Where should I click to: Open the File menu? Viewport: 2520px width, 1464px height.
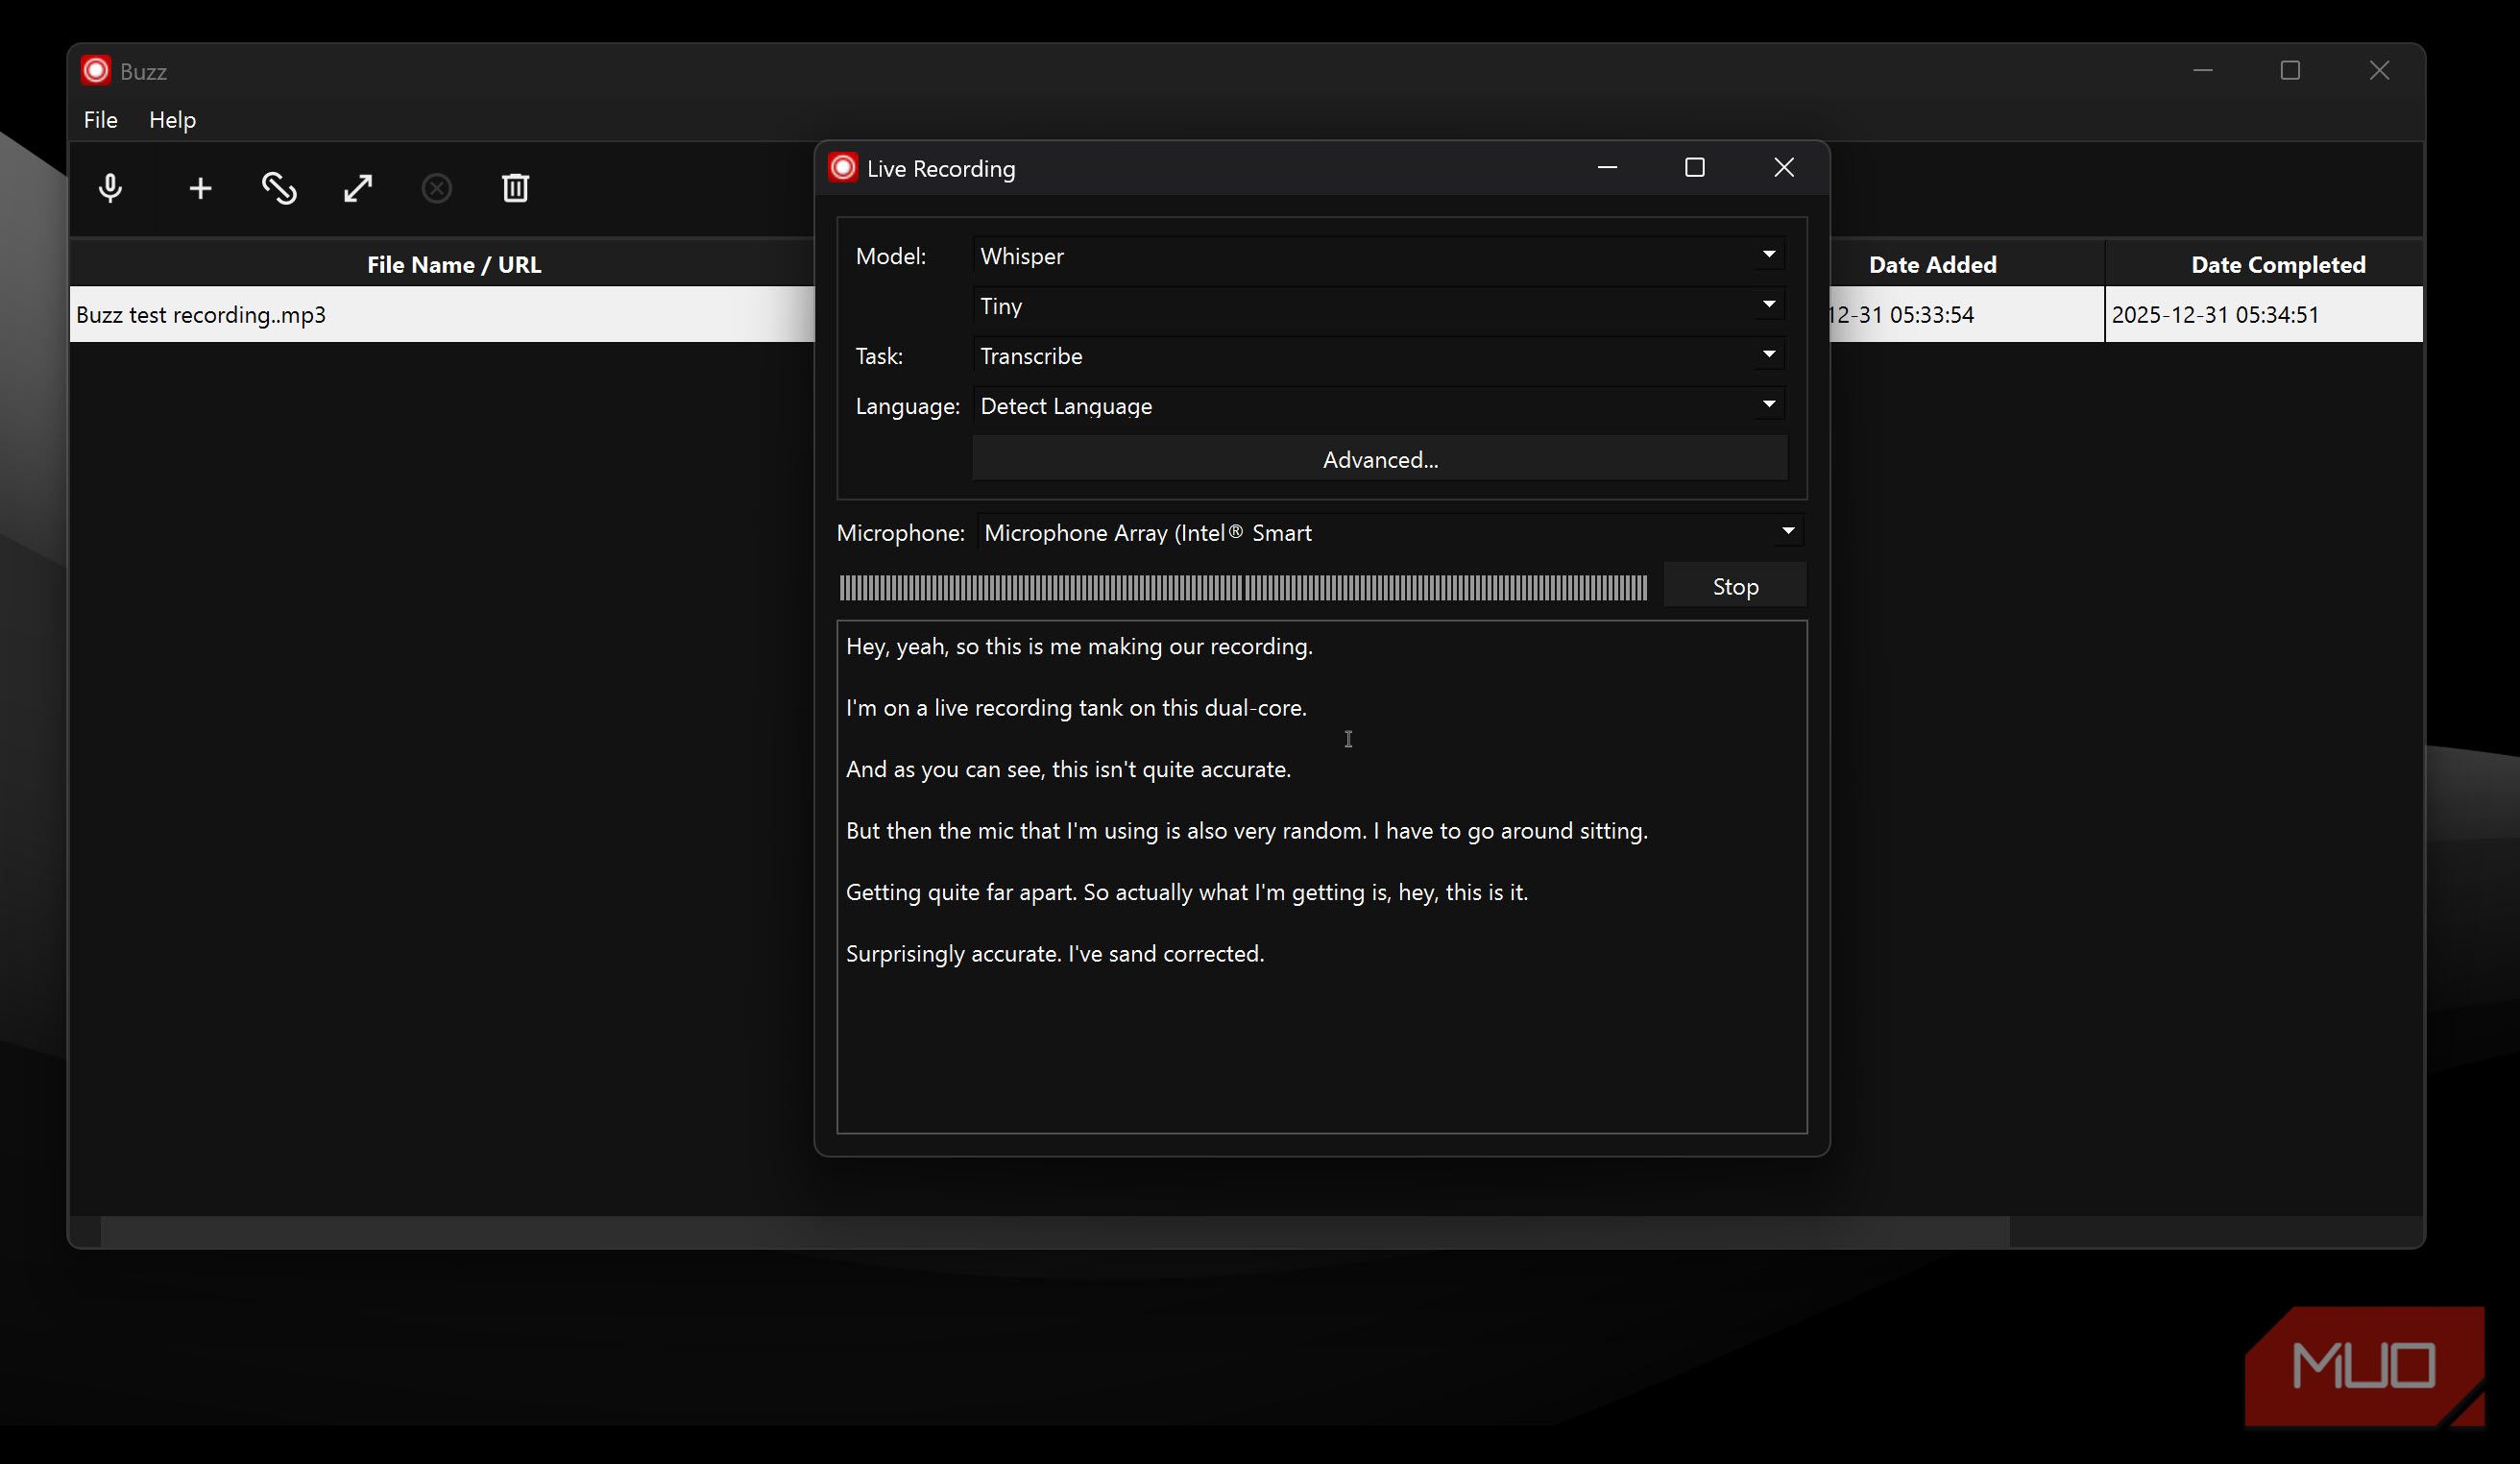tap(100, 119)
